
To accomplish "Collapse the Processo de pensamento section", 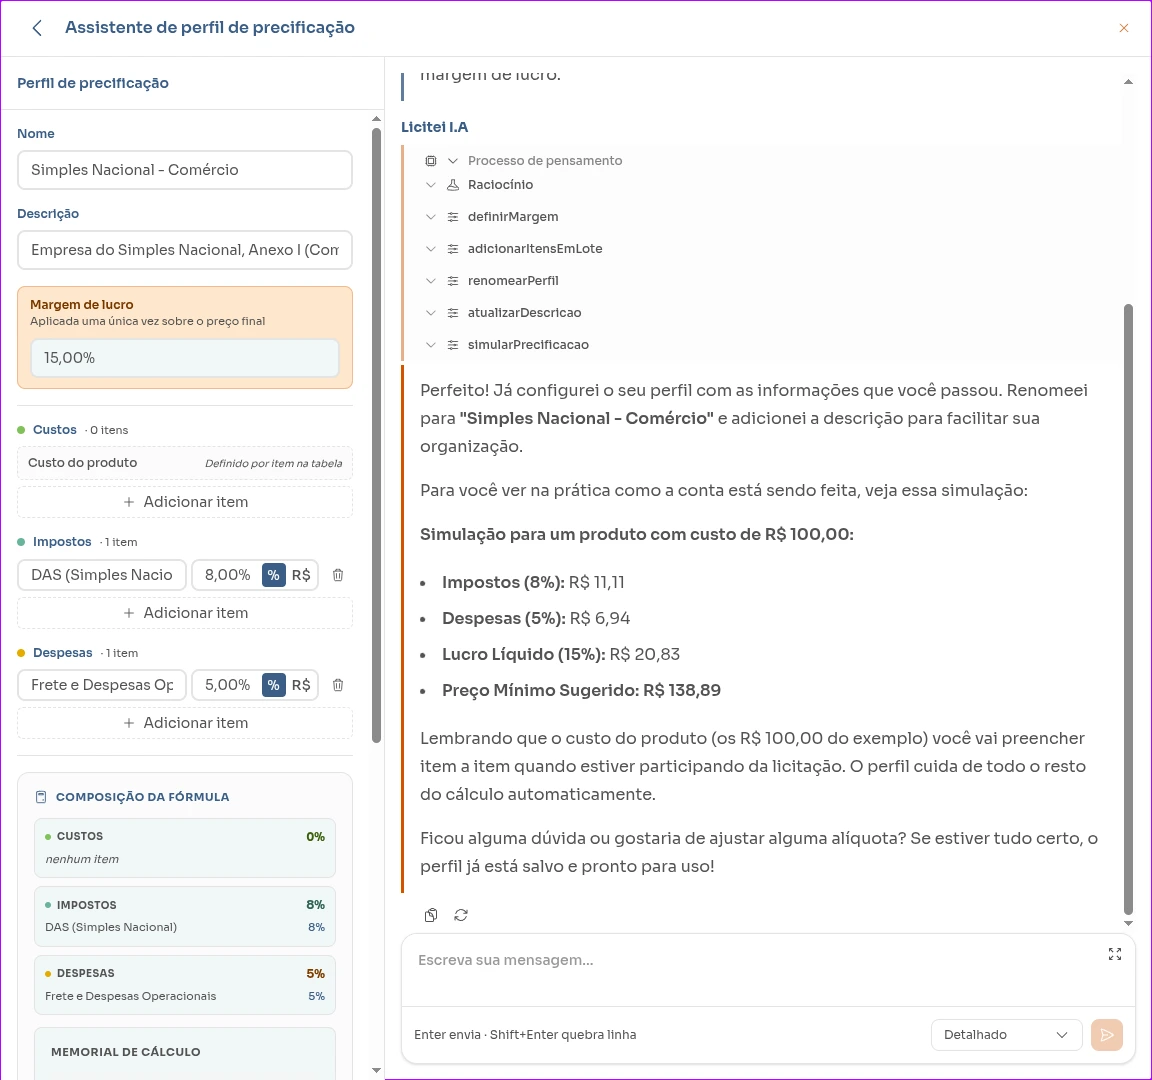I will pos(453,161).
